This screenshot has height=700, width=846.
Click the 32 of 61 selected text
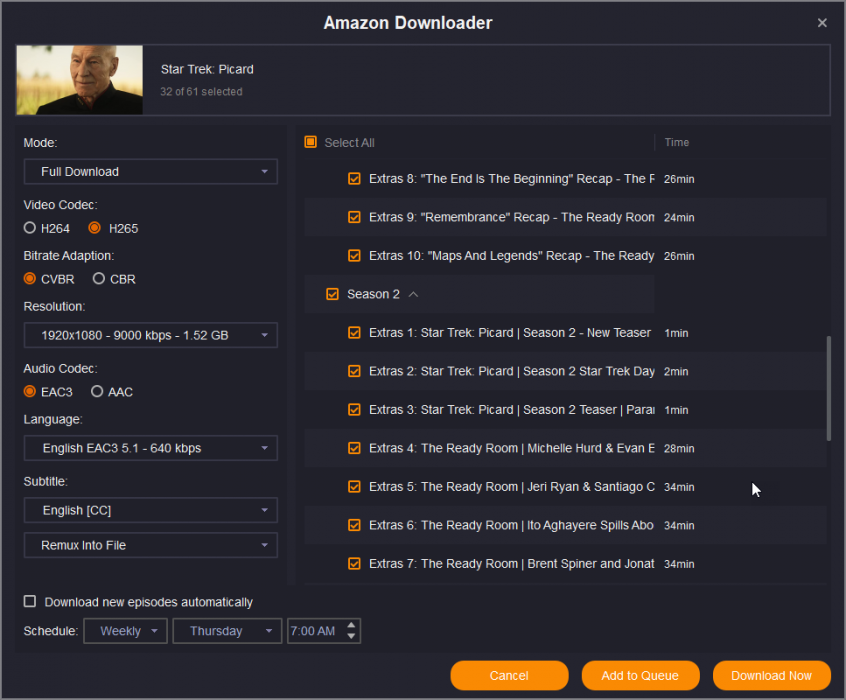[x=201, y=92]
